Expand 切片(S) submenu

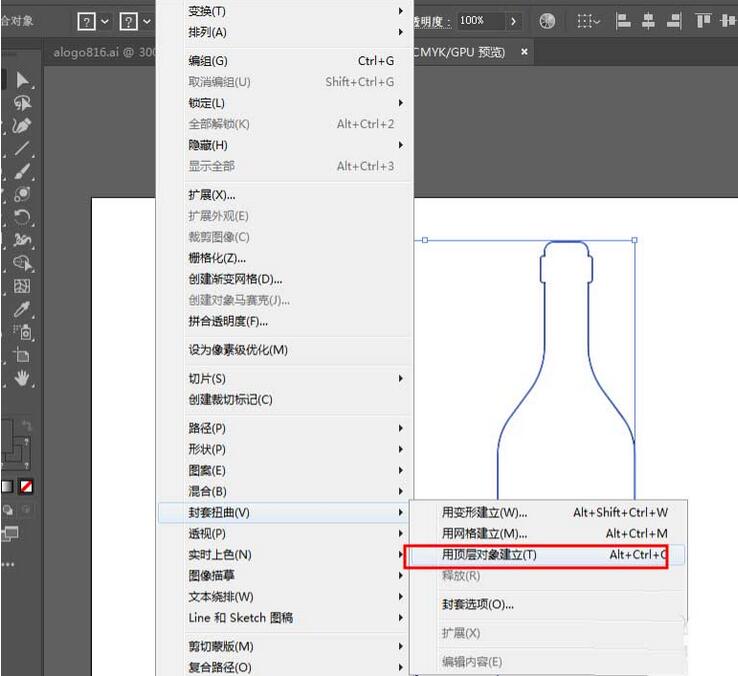pos(285,378)
